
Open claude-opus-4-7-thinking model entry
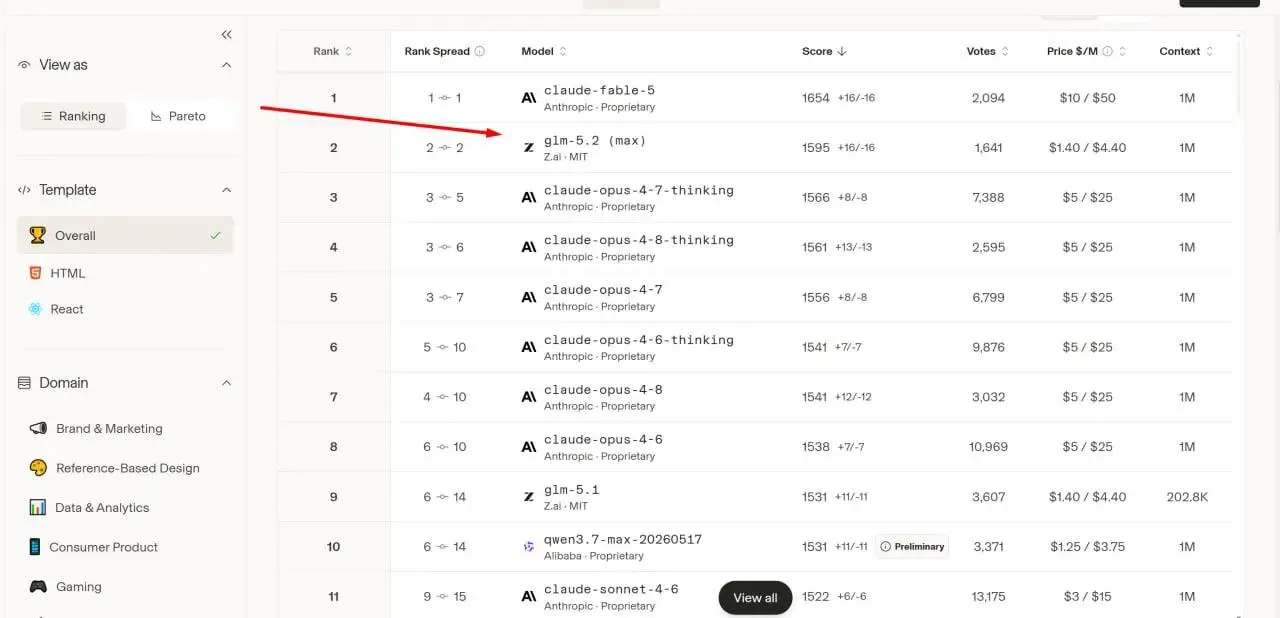(x=639, y=190)
